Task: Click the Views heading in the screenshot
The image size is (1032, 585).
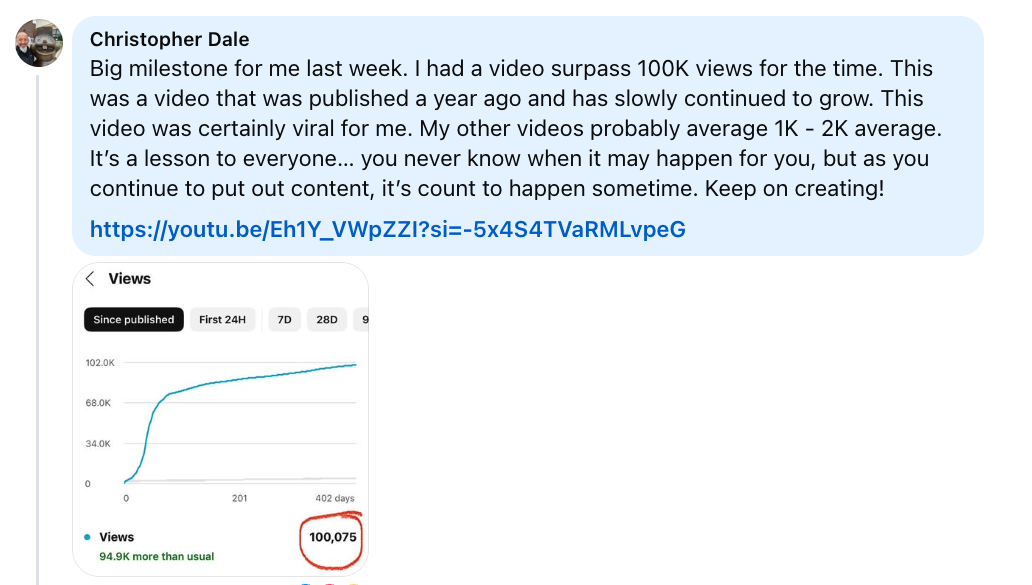Action: pyautogui.click(x=130, y=279)
